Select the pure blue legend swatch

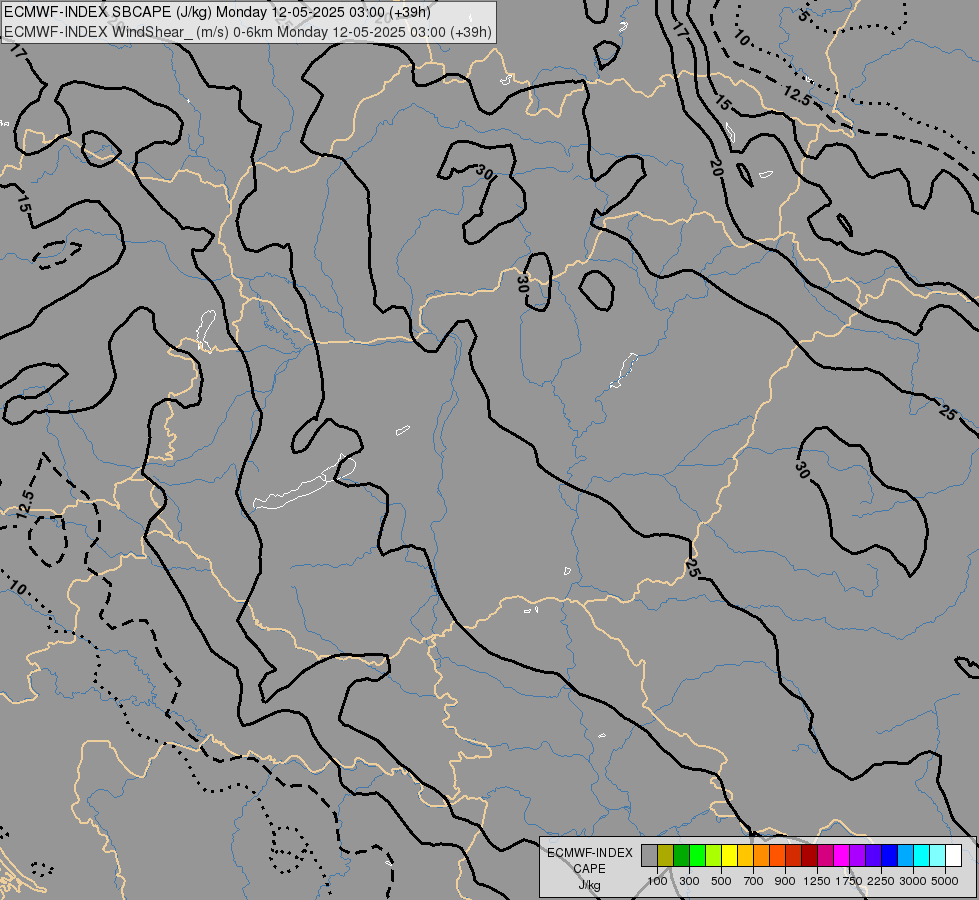point(890,855)
